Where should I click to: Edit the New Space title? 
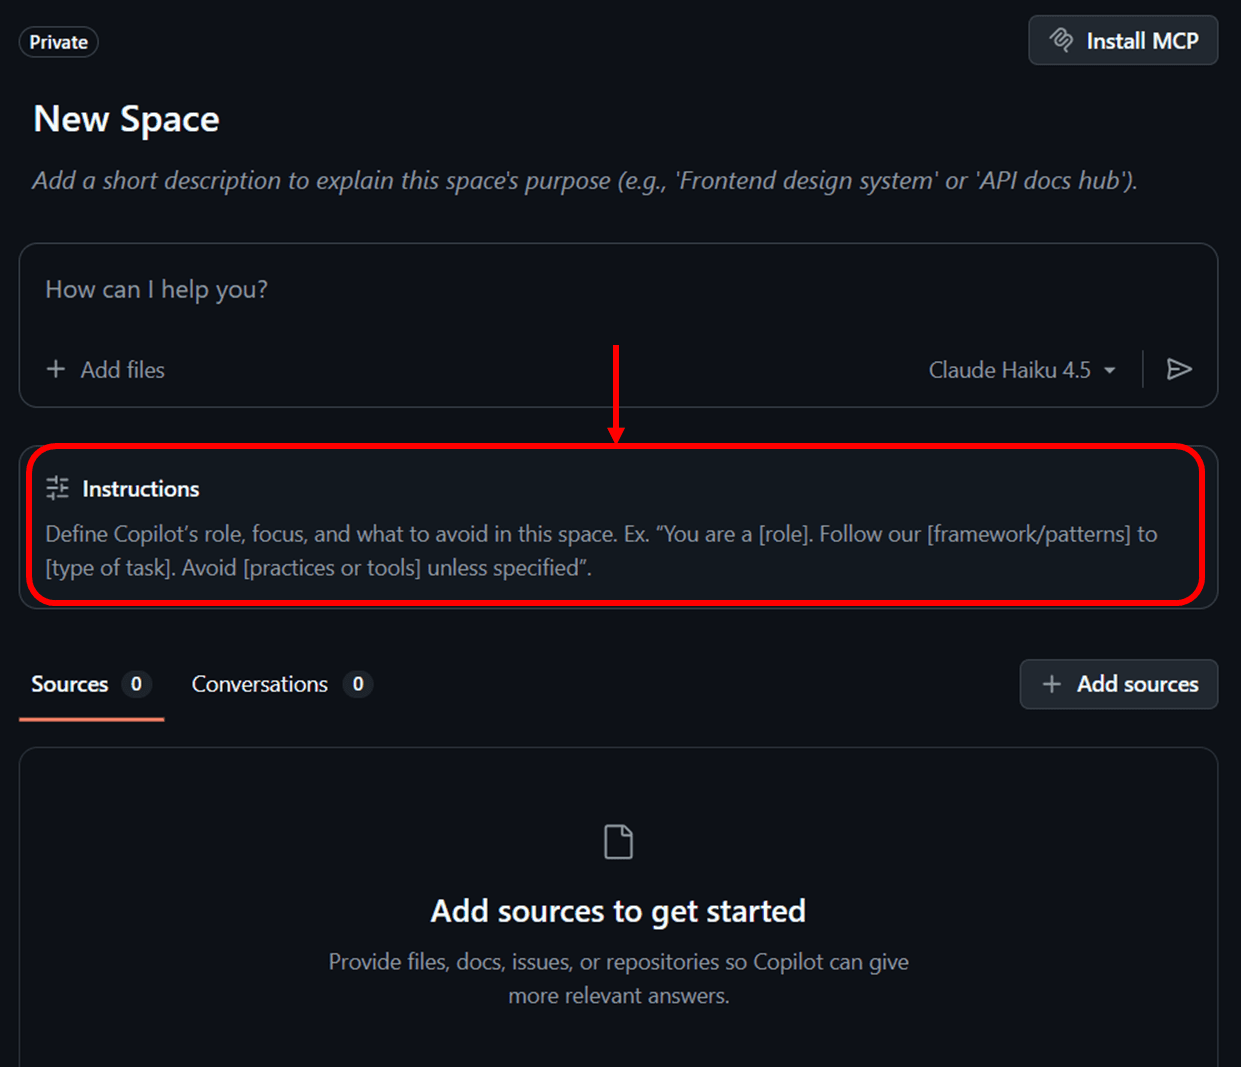[x=127, y=119]
